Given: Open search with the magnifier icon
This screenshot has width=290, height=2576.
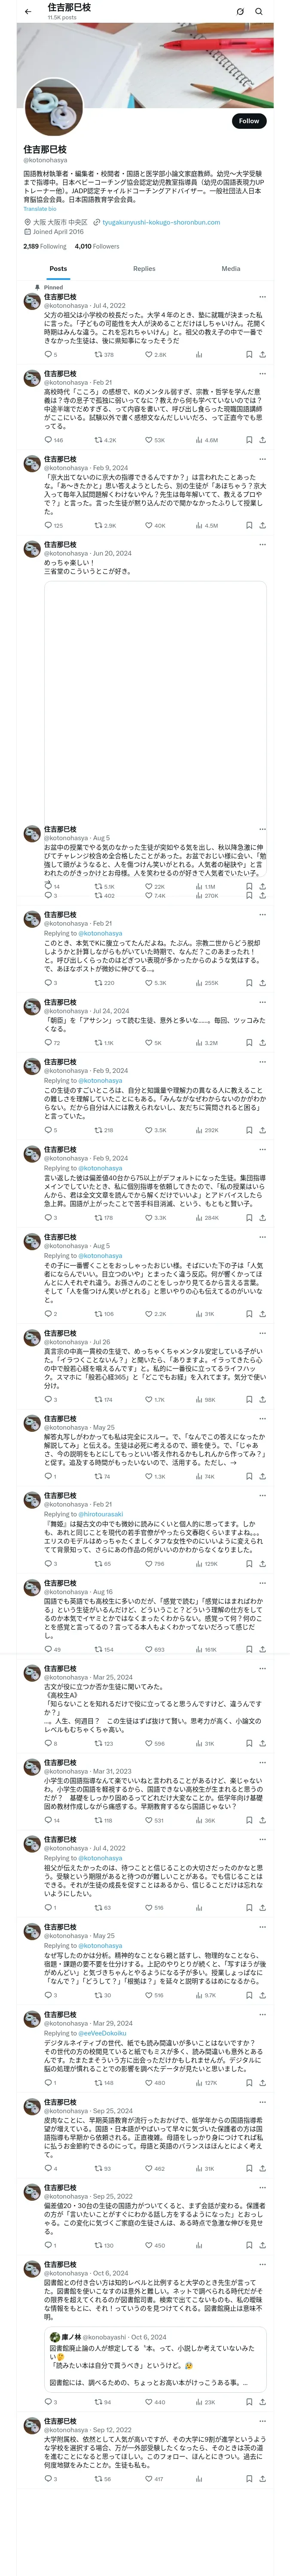Looking at the screenshot, I should tap(259, 12).
